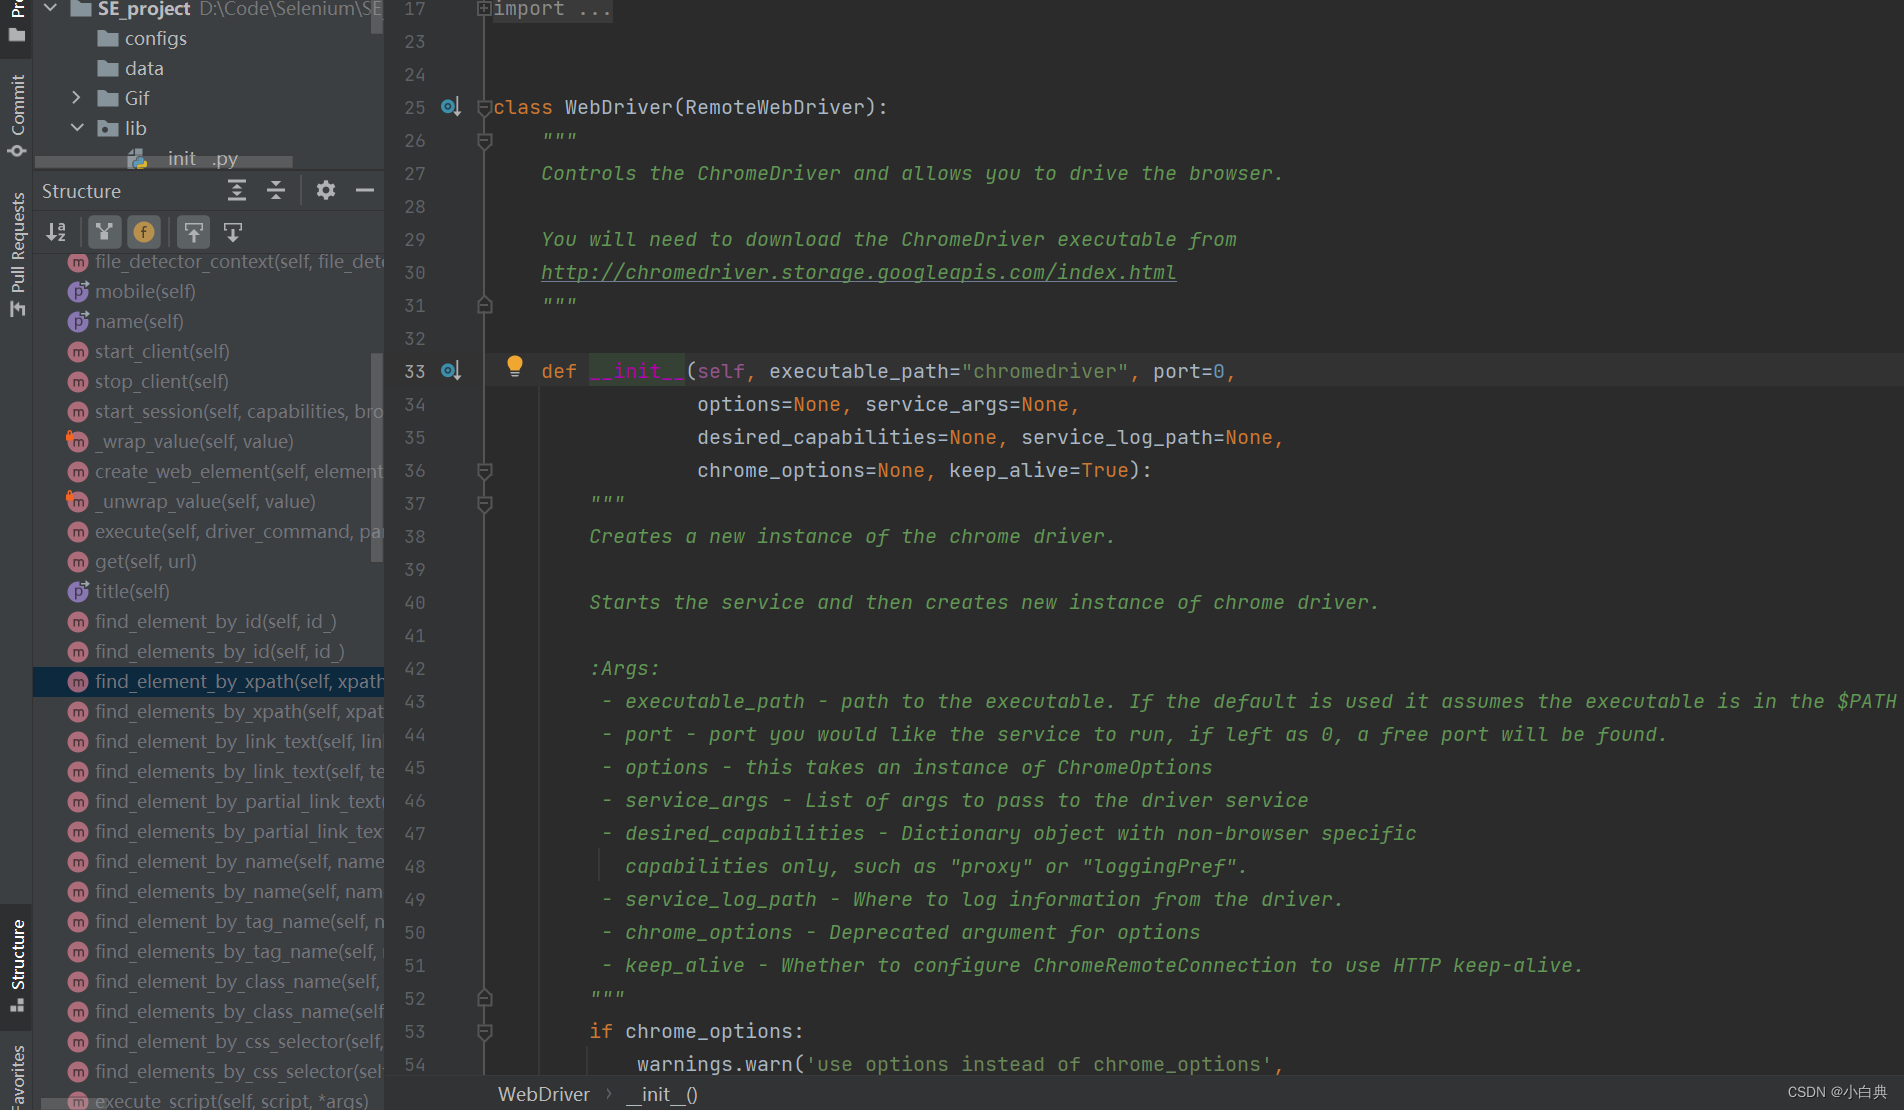Click line number 33 in gutter

click(414, 371)
